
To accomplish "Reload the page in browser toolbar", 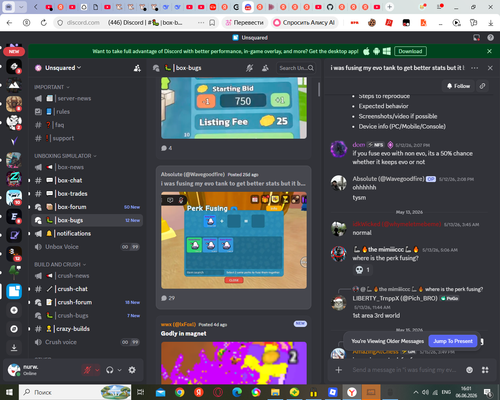I will coord(44,23).
